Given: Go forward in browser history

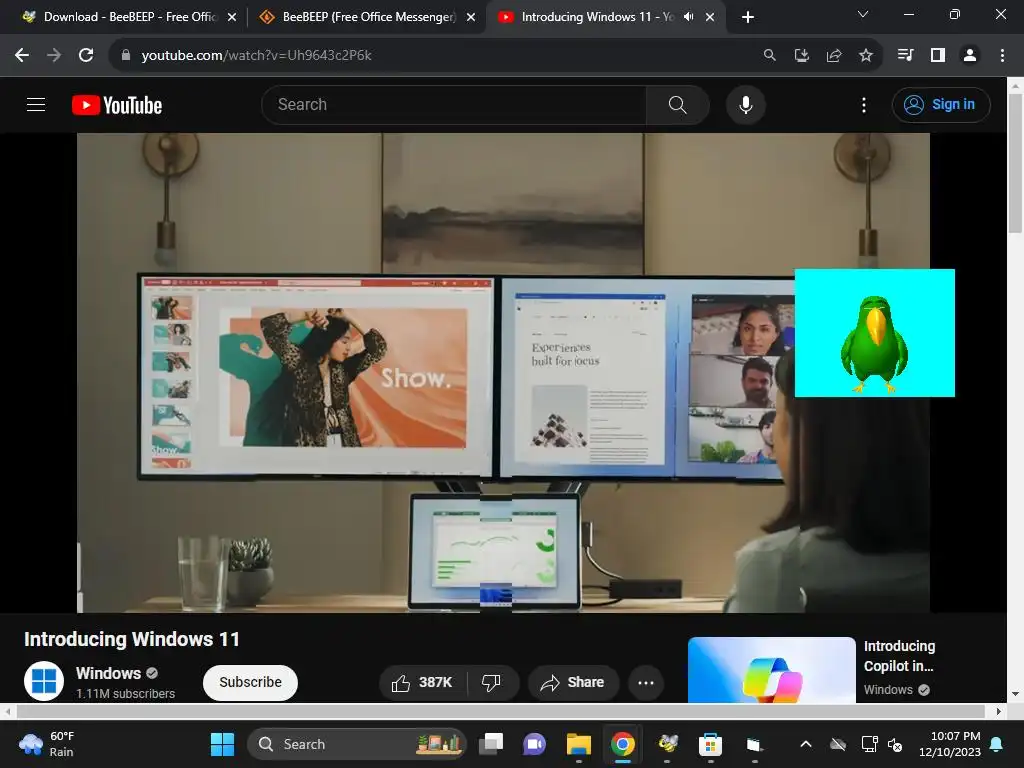Looking at the screenshot, I should 54,55.
